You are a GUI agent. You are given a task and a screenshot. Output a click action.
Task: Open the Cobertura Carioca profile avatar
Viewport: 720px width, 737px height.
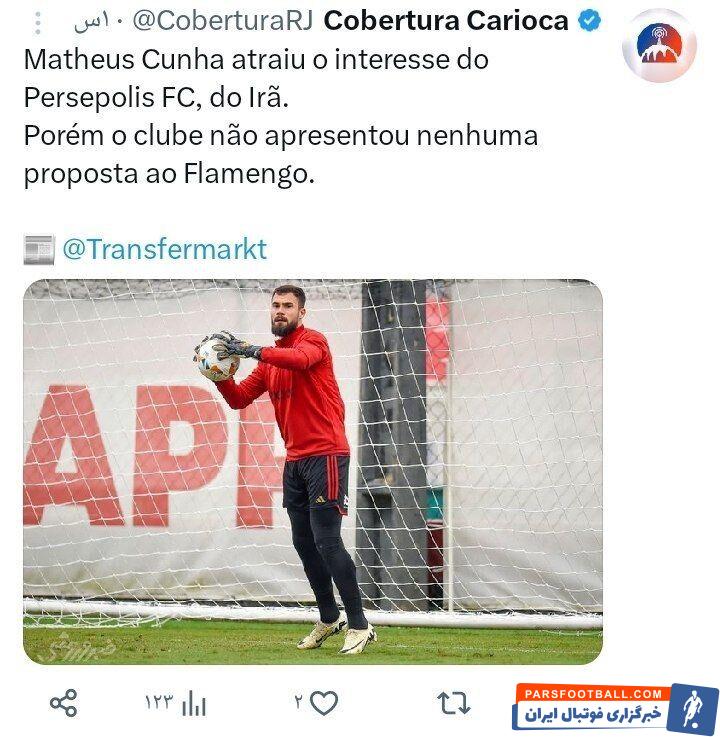(x=659, y=46)
